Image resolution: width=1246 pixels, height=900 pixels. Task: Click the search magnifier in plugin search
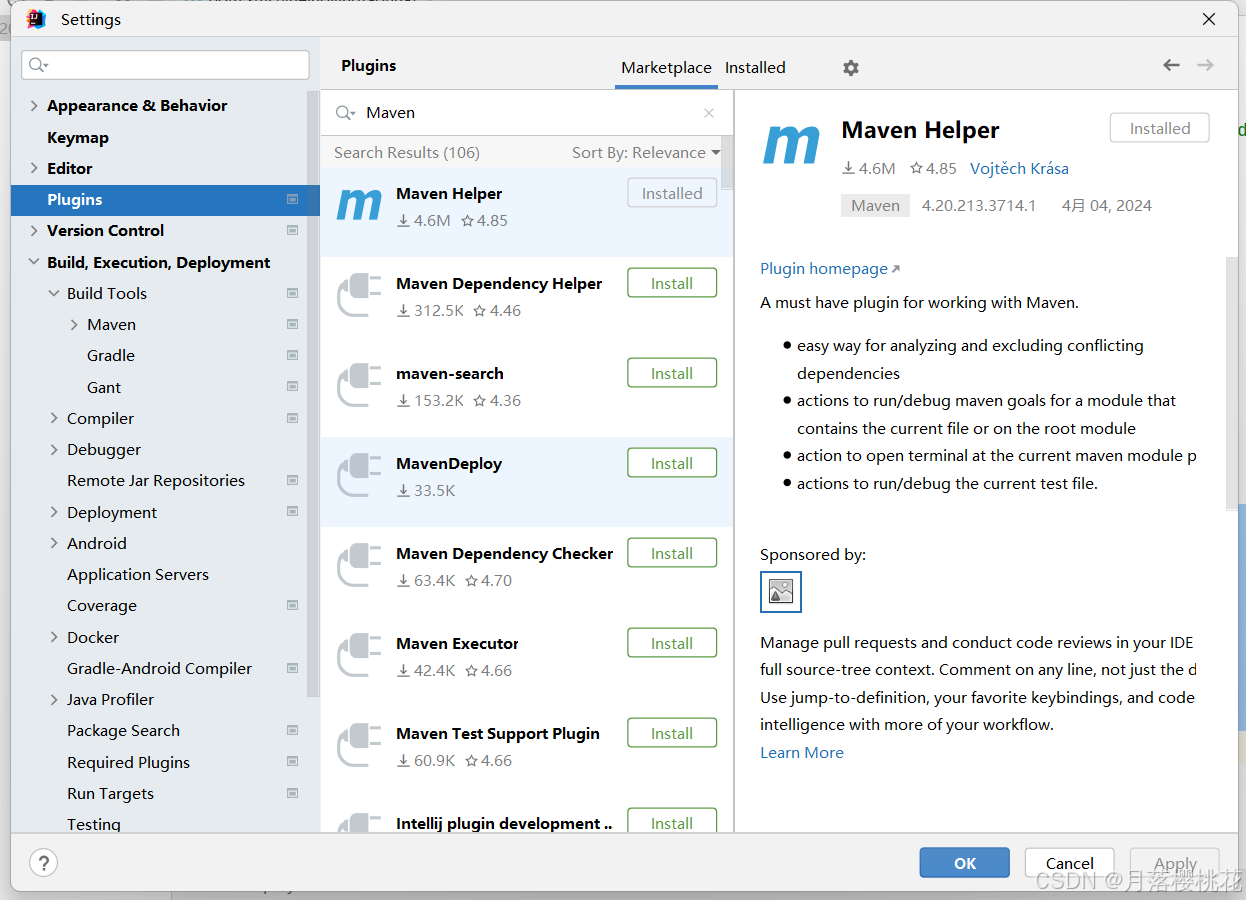click(345, 113)
